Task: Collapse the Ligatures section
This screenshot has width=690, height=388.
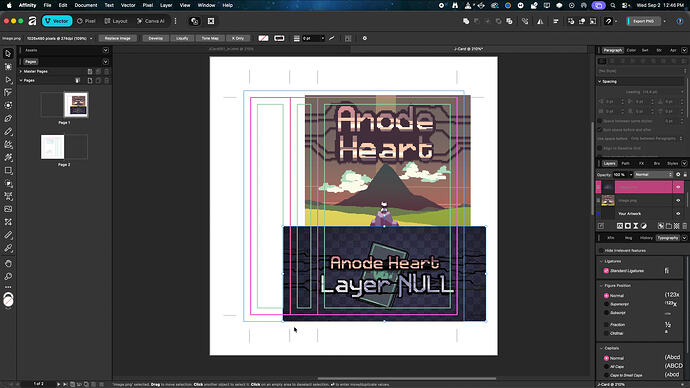Action: pyautogui.click(x=602, y=261)
